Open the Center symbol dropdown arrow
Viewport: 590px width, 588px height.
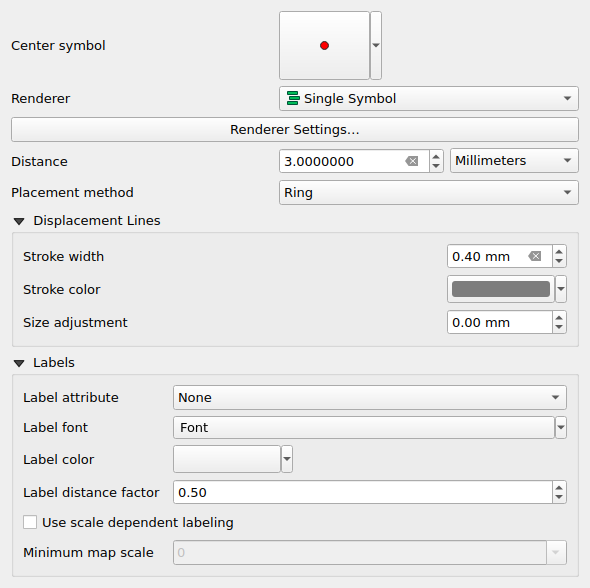[376, 46]
